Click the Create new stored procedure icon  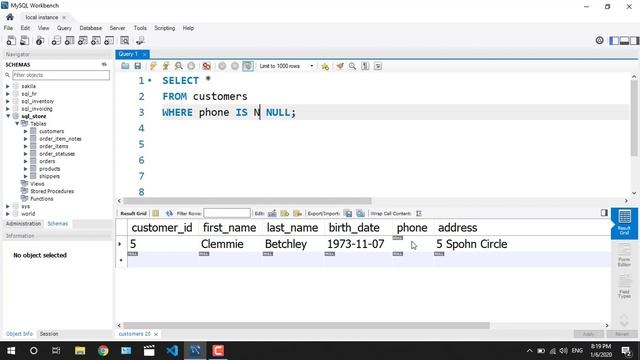pos(96,40)
